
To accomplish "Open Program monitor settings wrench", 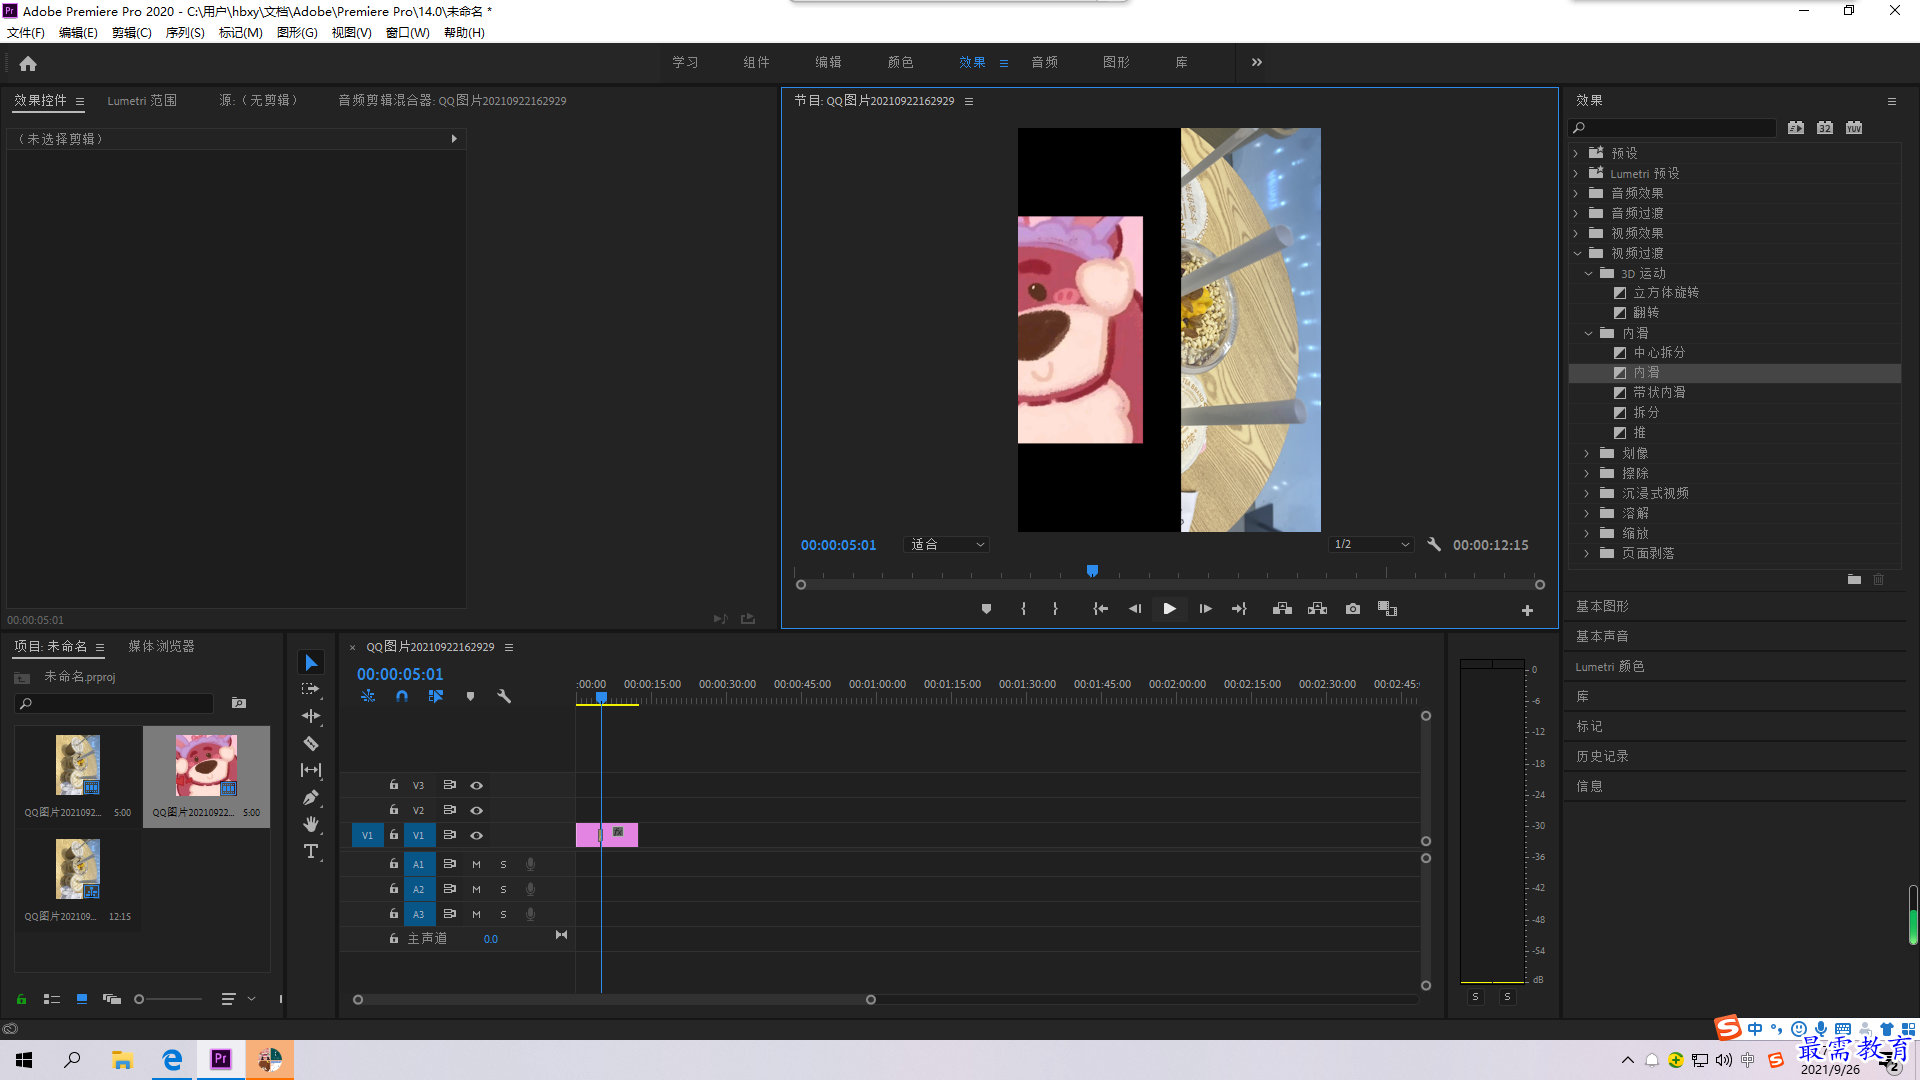I will pyautogui.click(x=1434, y=545).
